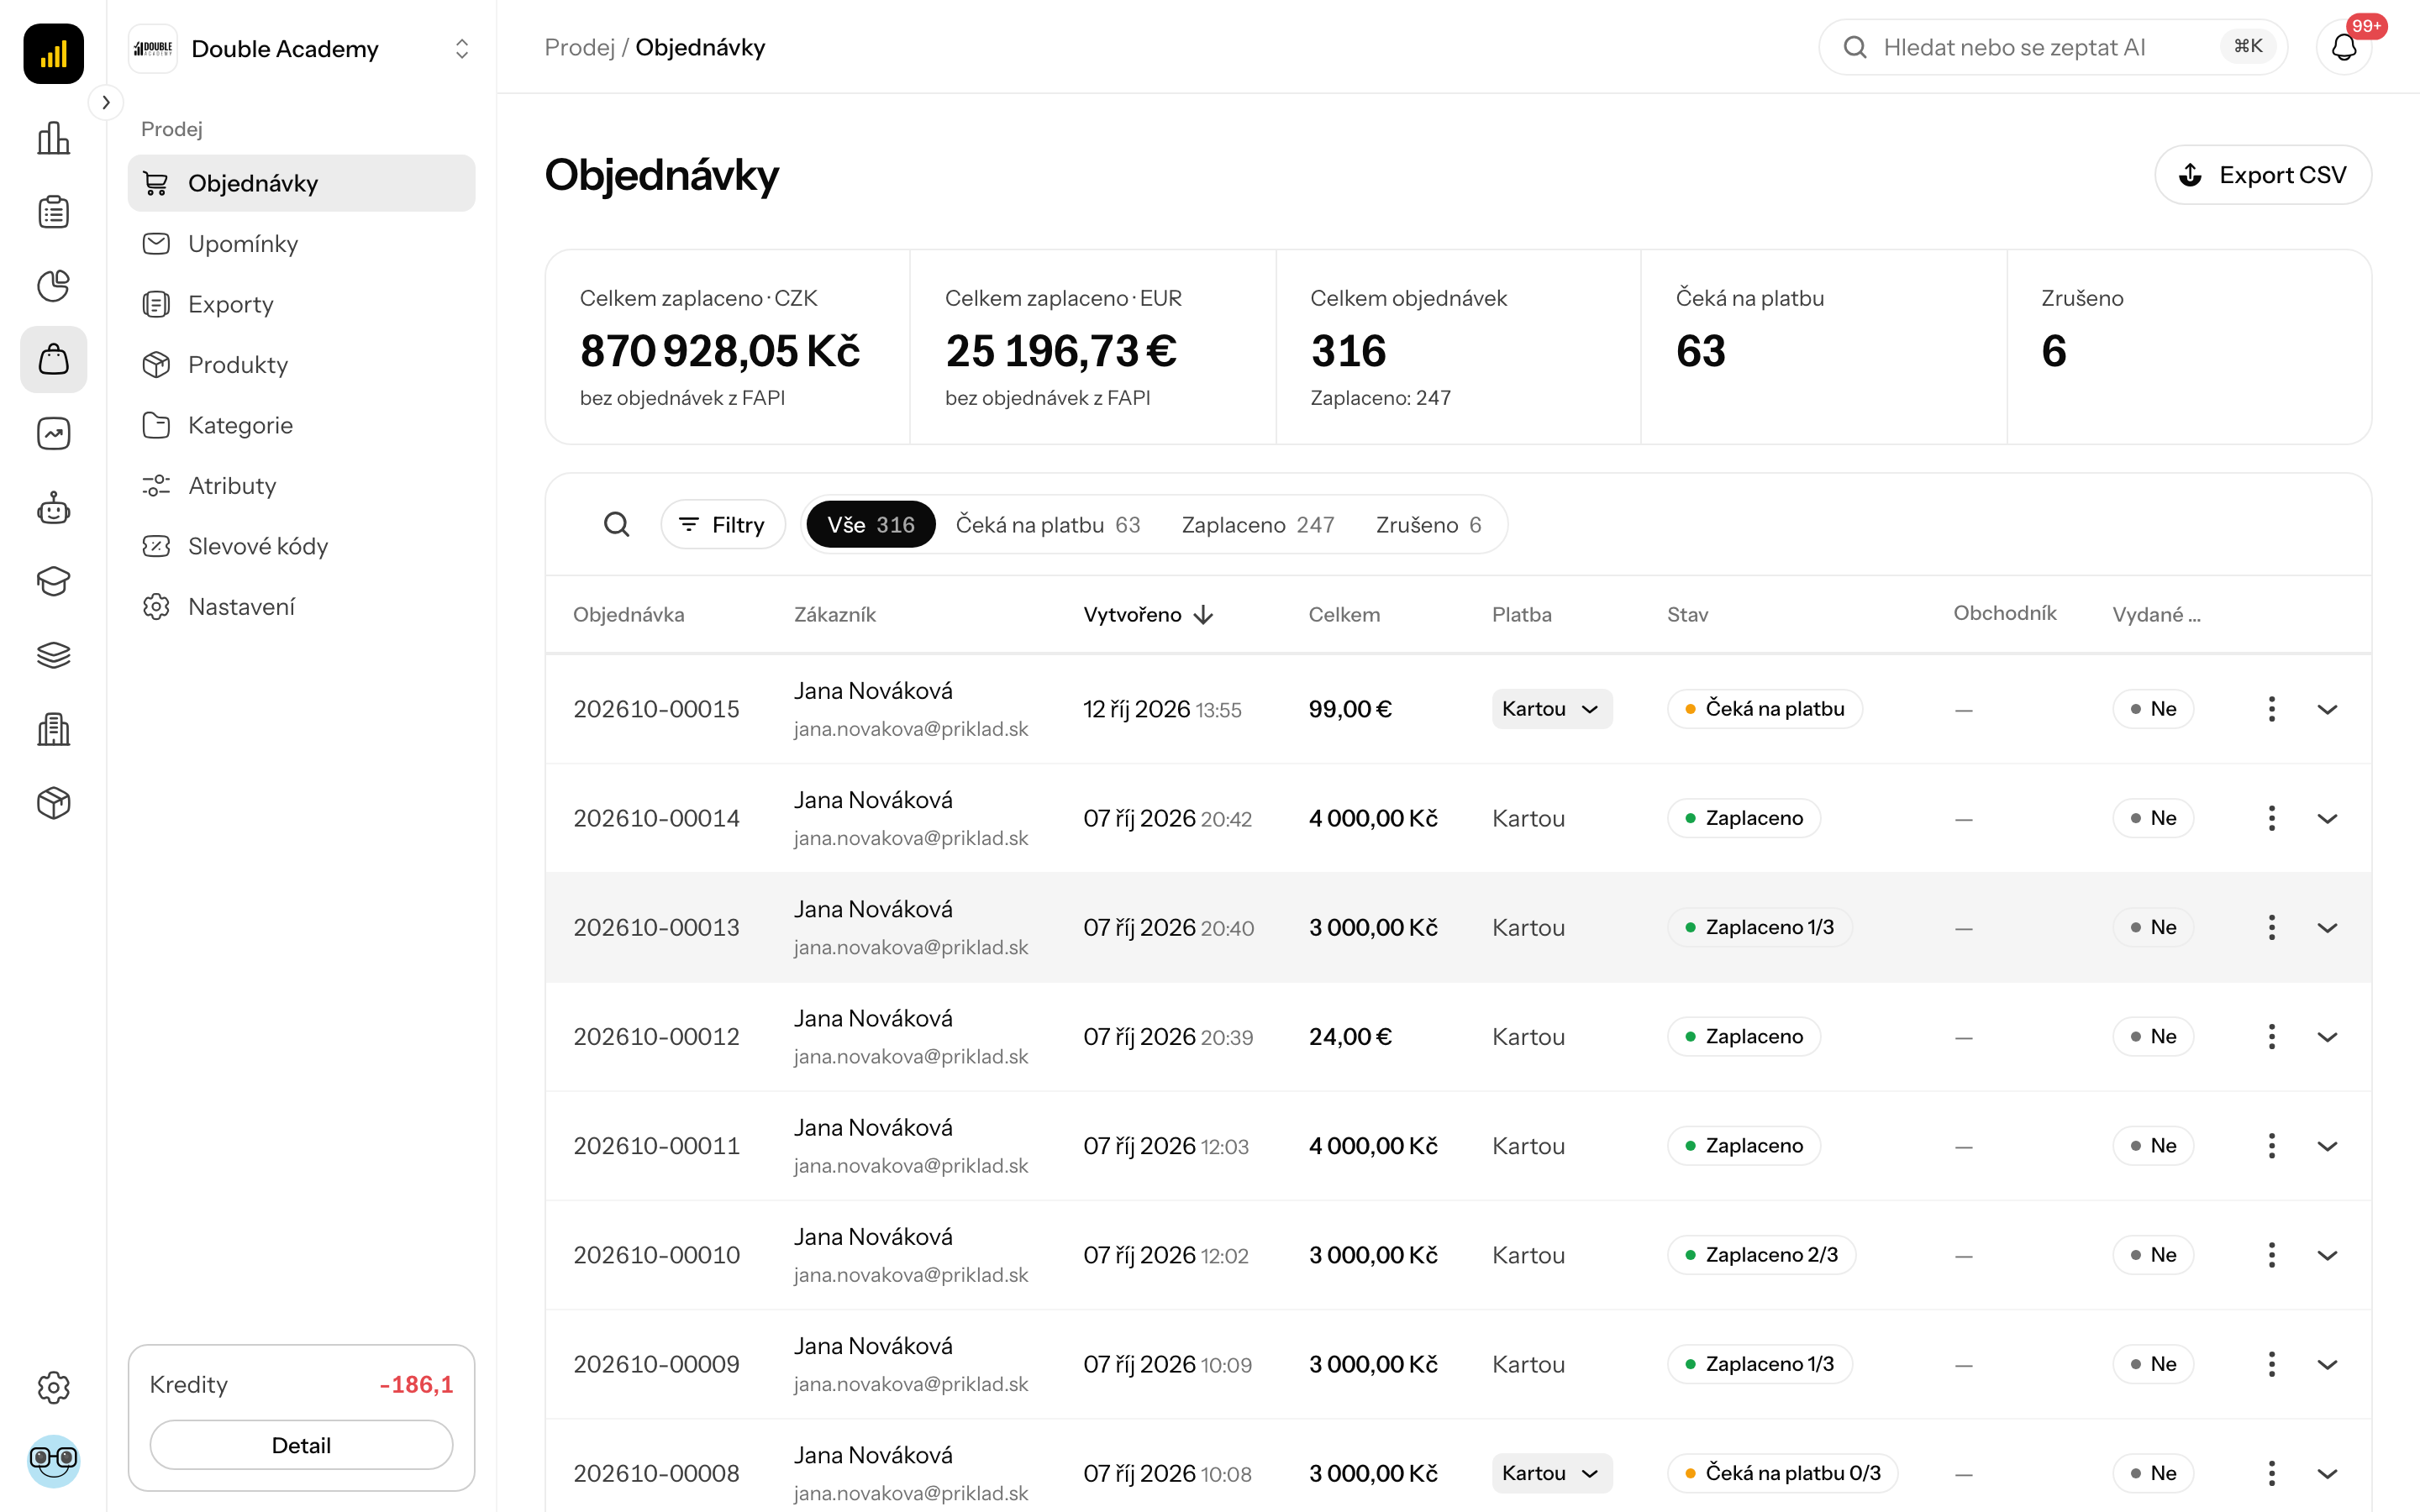Viewport: 2420px width, 1512px height.
Task: Click the Ne badge for order 202610-00015
Action: (x=2153, y=709)
